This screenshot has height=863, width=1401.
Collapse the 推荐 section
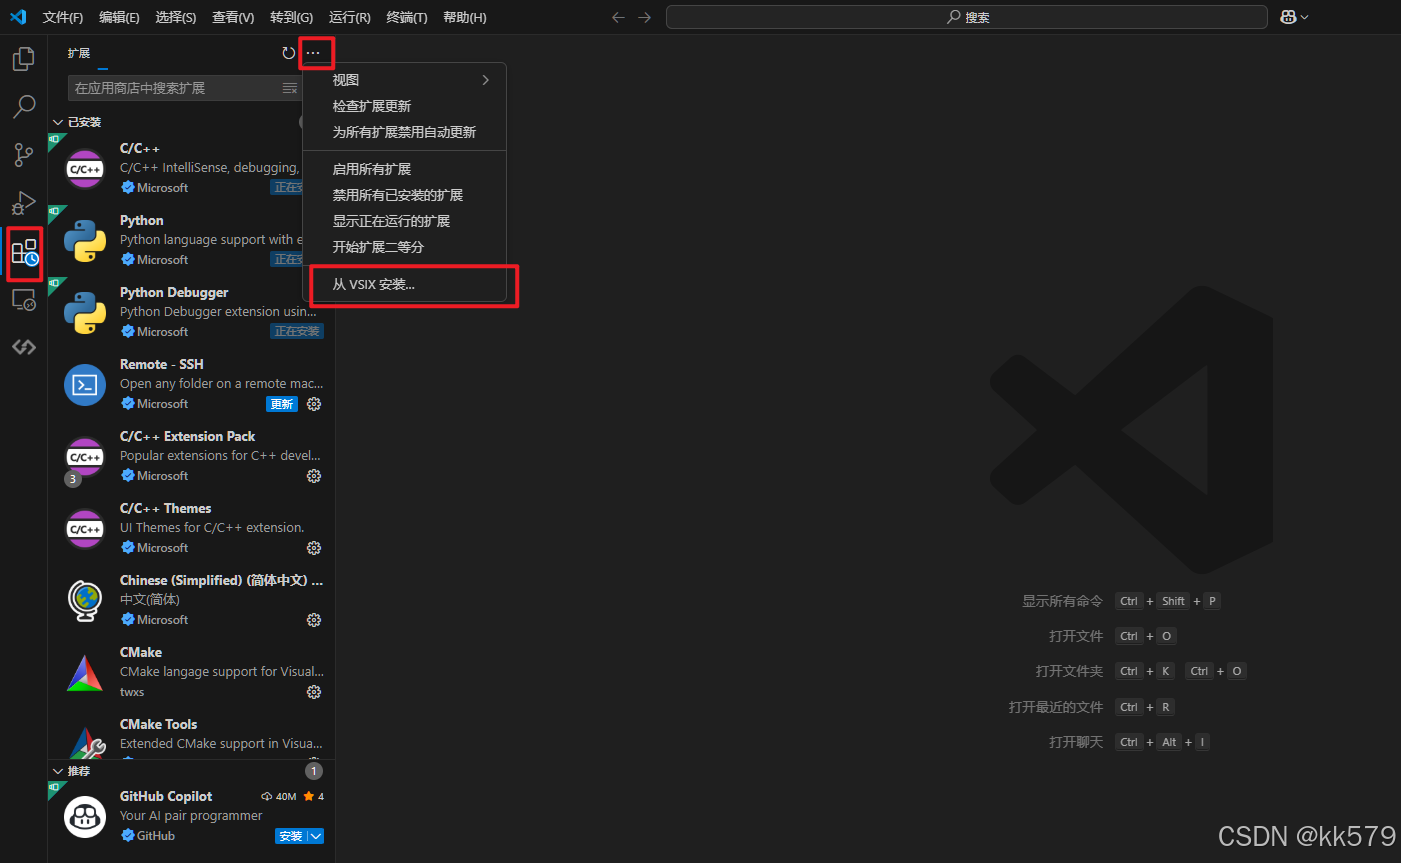point(58,771)
